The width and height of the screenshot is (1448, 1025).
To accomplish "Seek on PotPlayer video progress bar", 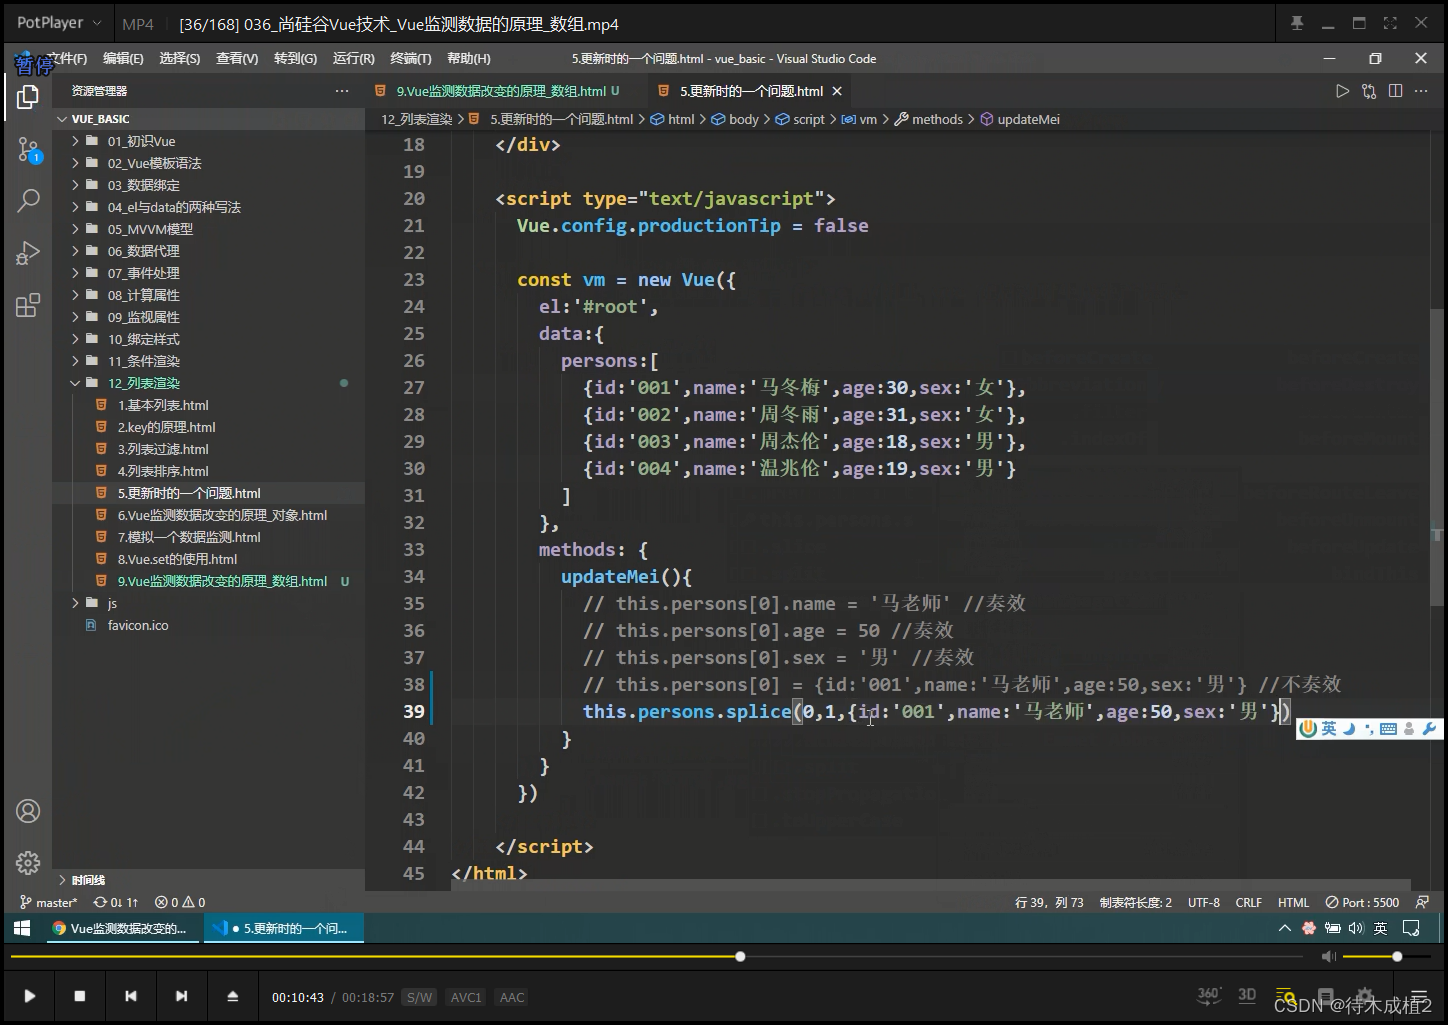I will [657, 957].
